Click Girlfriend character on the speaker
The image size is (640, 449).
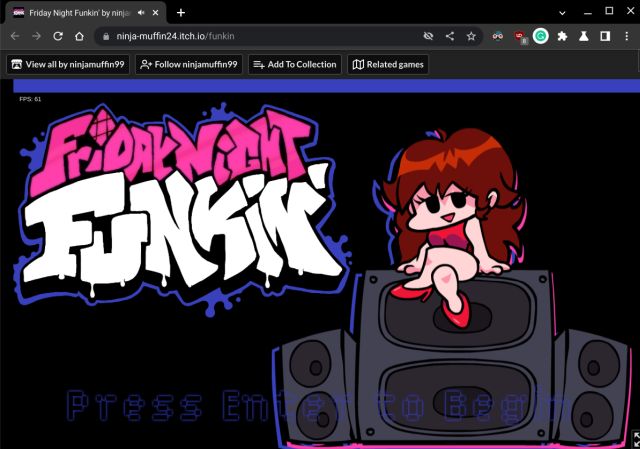click(x=452, y=229)
